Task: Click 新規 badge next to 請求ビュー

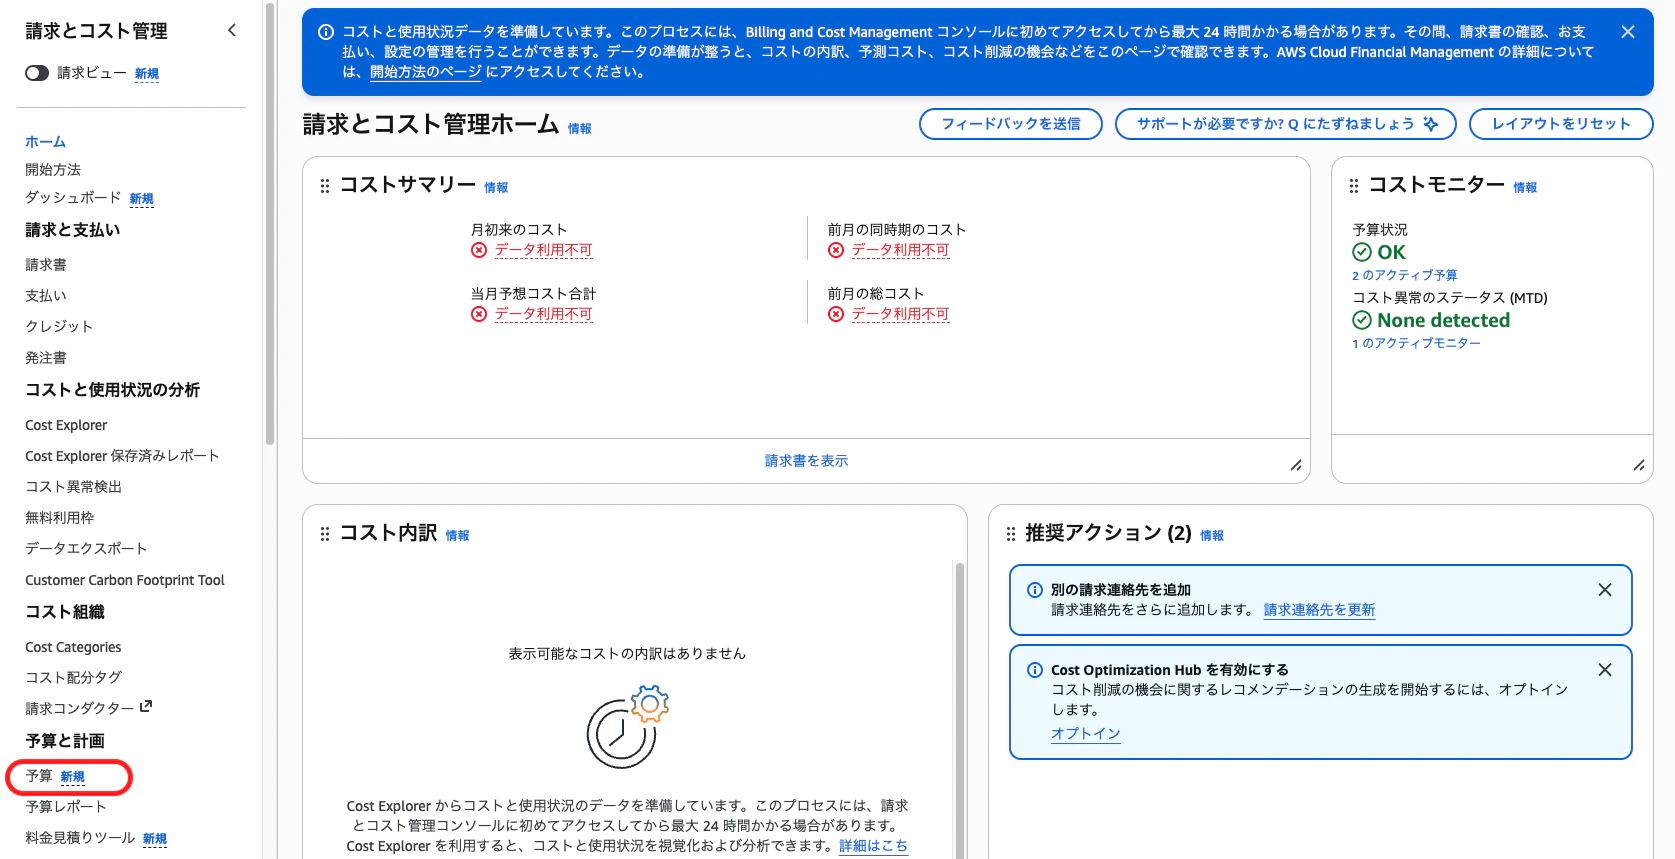Action: click(147, 74)
